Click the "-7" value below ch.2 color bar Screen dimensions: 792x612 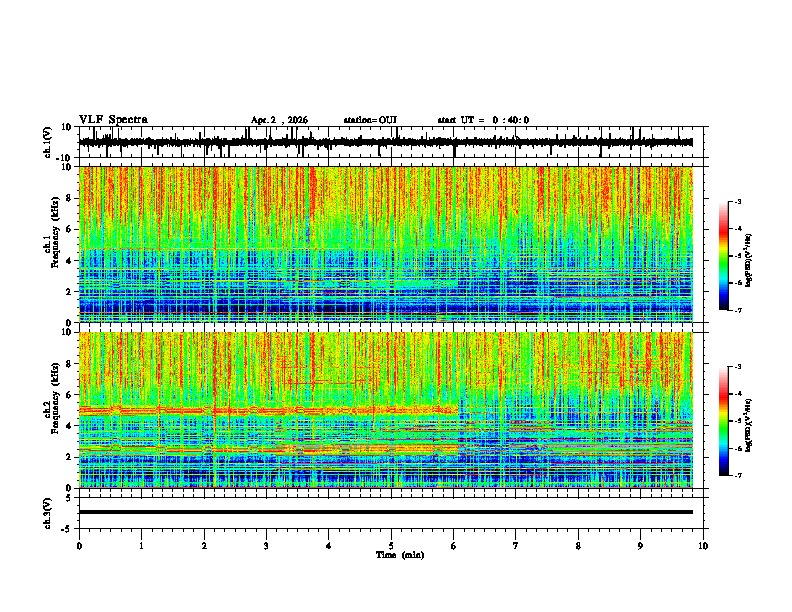pos(738,476)
